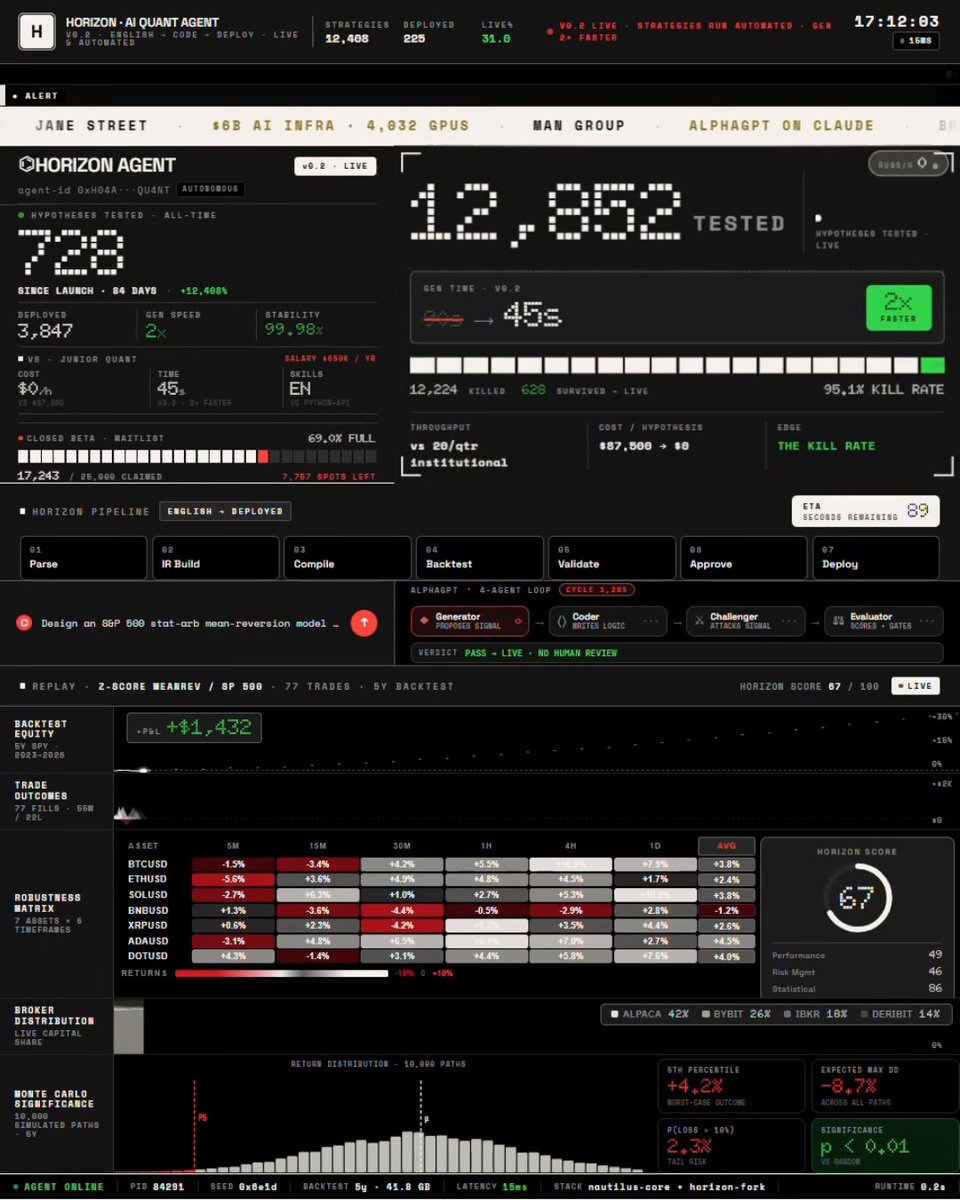The height and width of the screenshot is (1200, 960).
Task: Click the Coder agent brackets icon
Action: coord(561,621)
